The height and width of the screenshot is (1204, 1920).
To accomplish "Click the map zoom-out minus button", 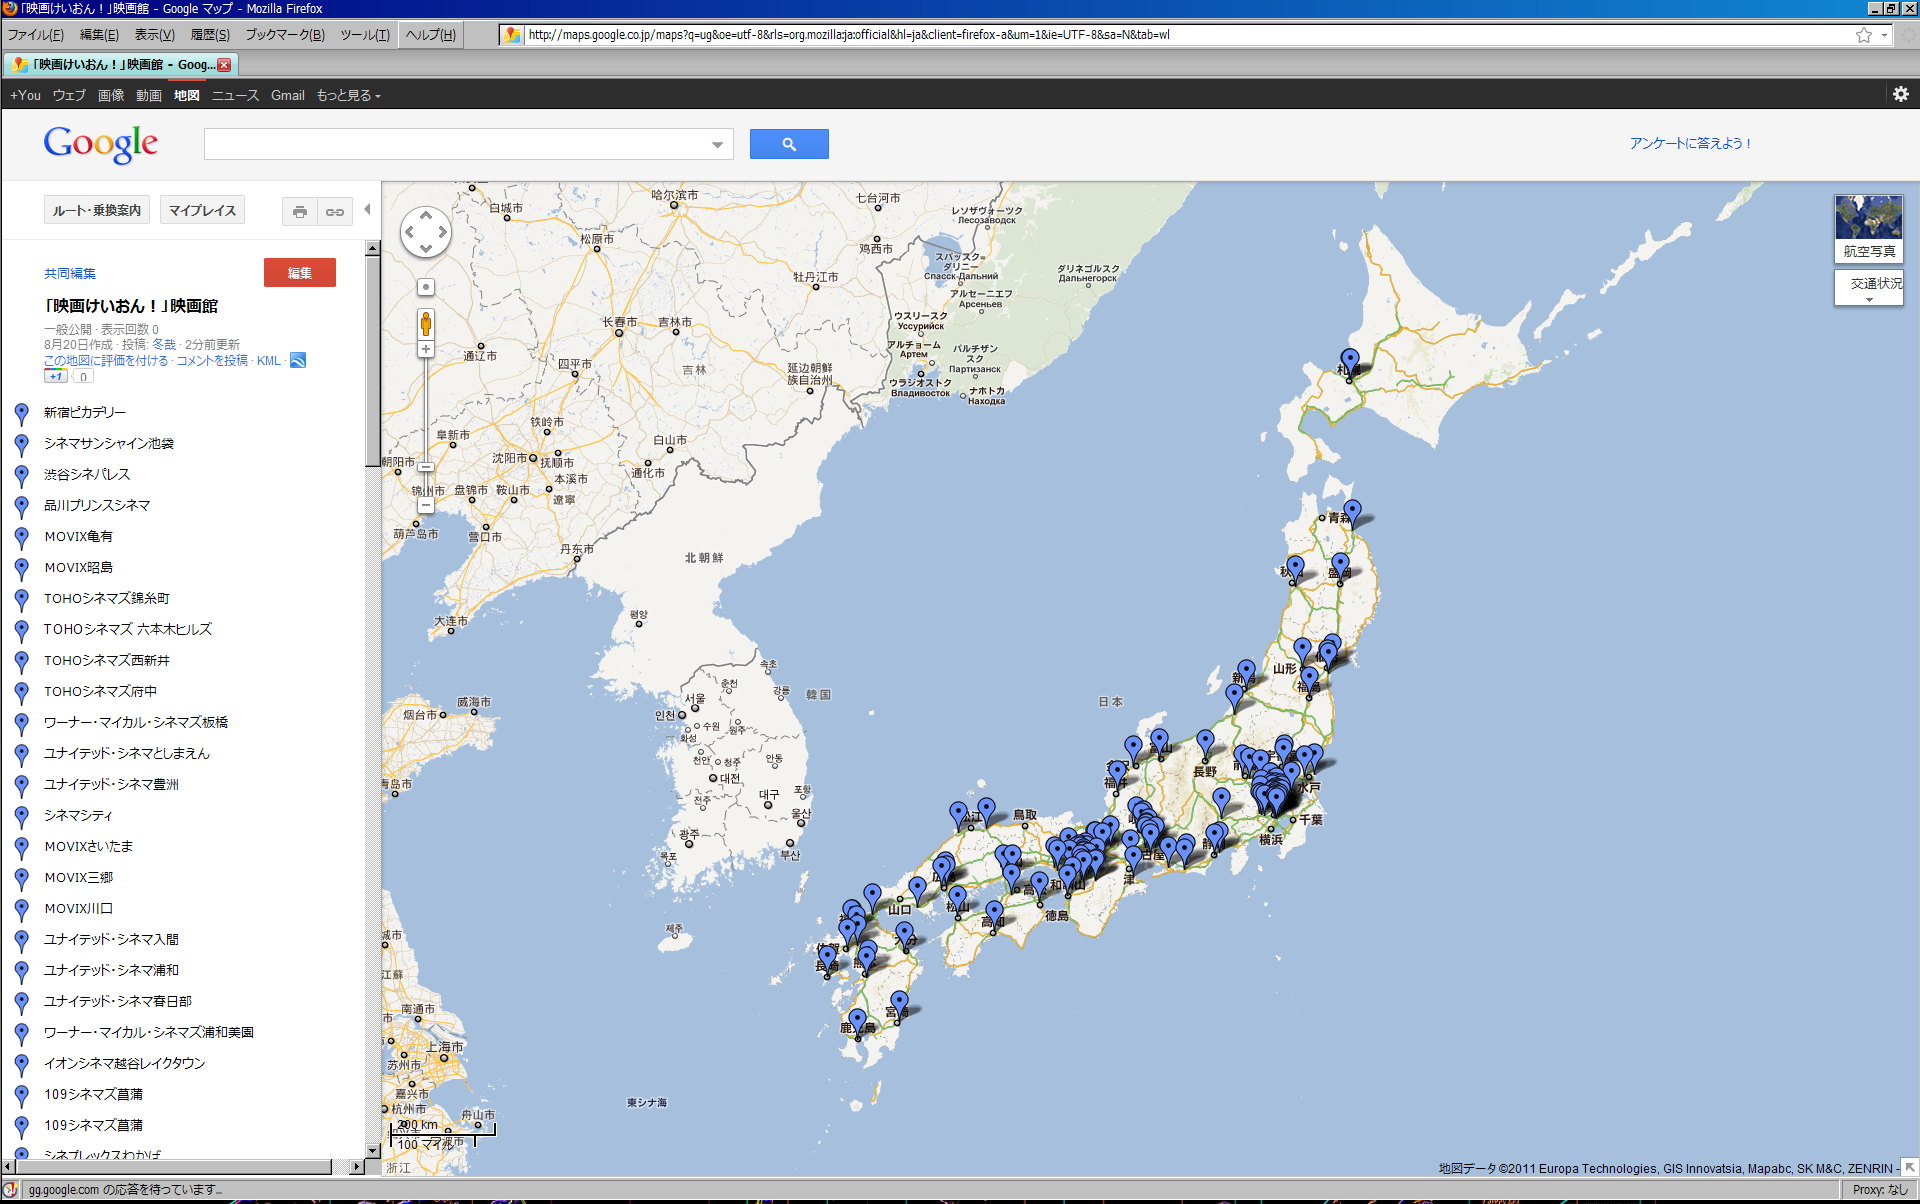I will [426, 506].
